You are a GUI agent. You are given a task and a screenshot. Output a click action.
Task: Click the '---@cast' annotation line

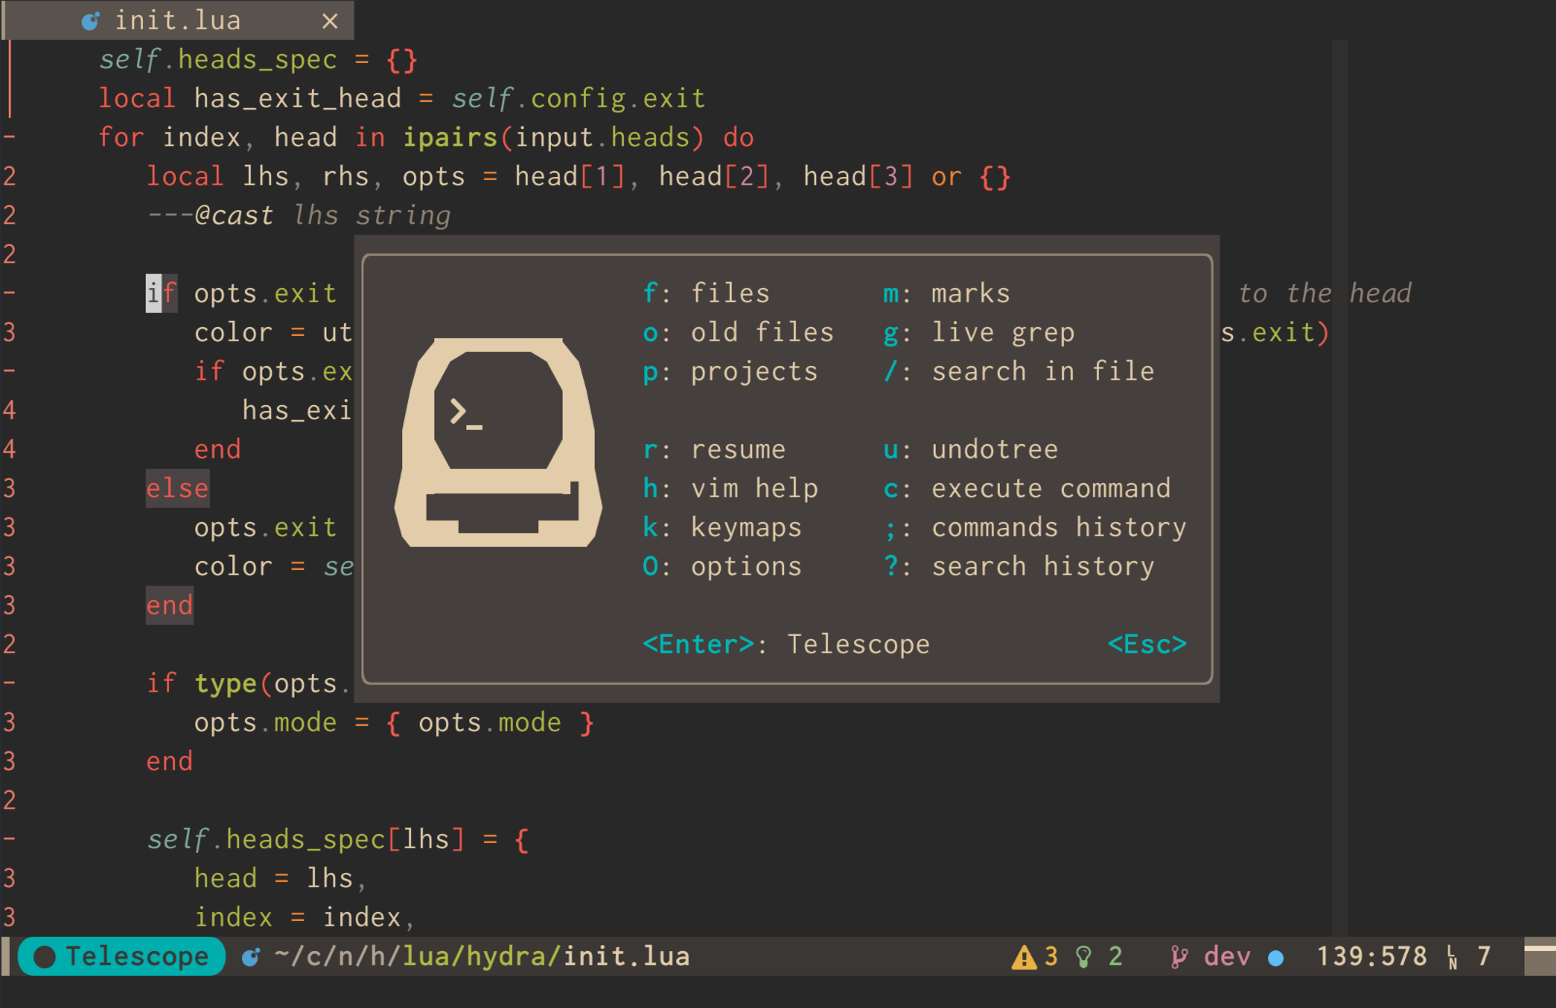click(298, 215)
